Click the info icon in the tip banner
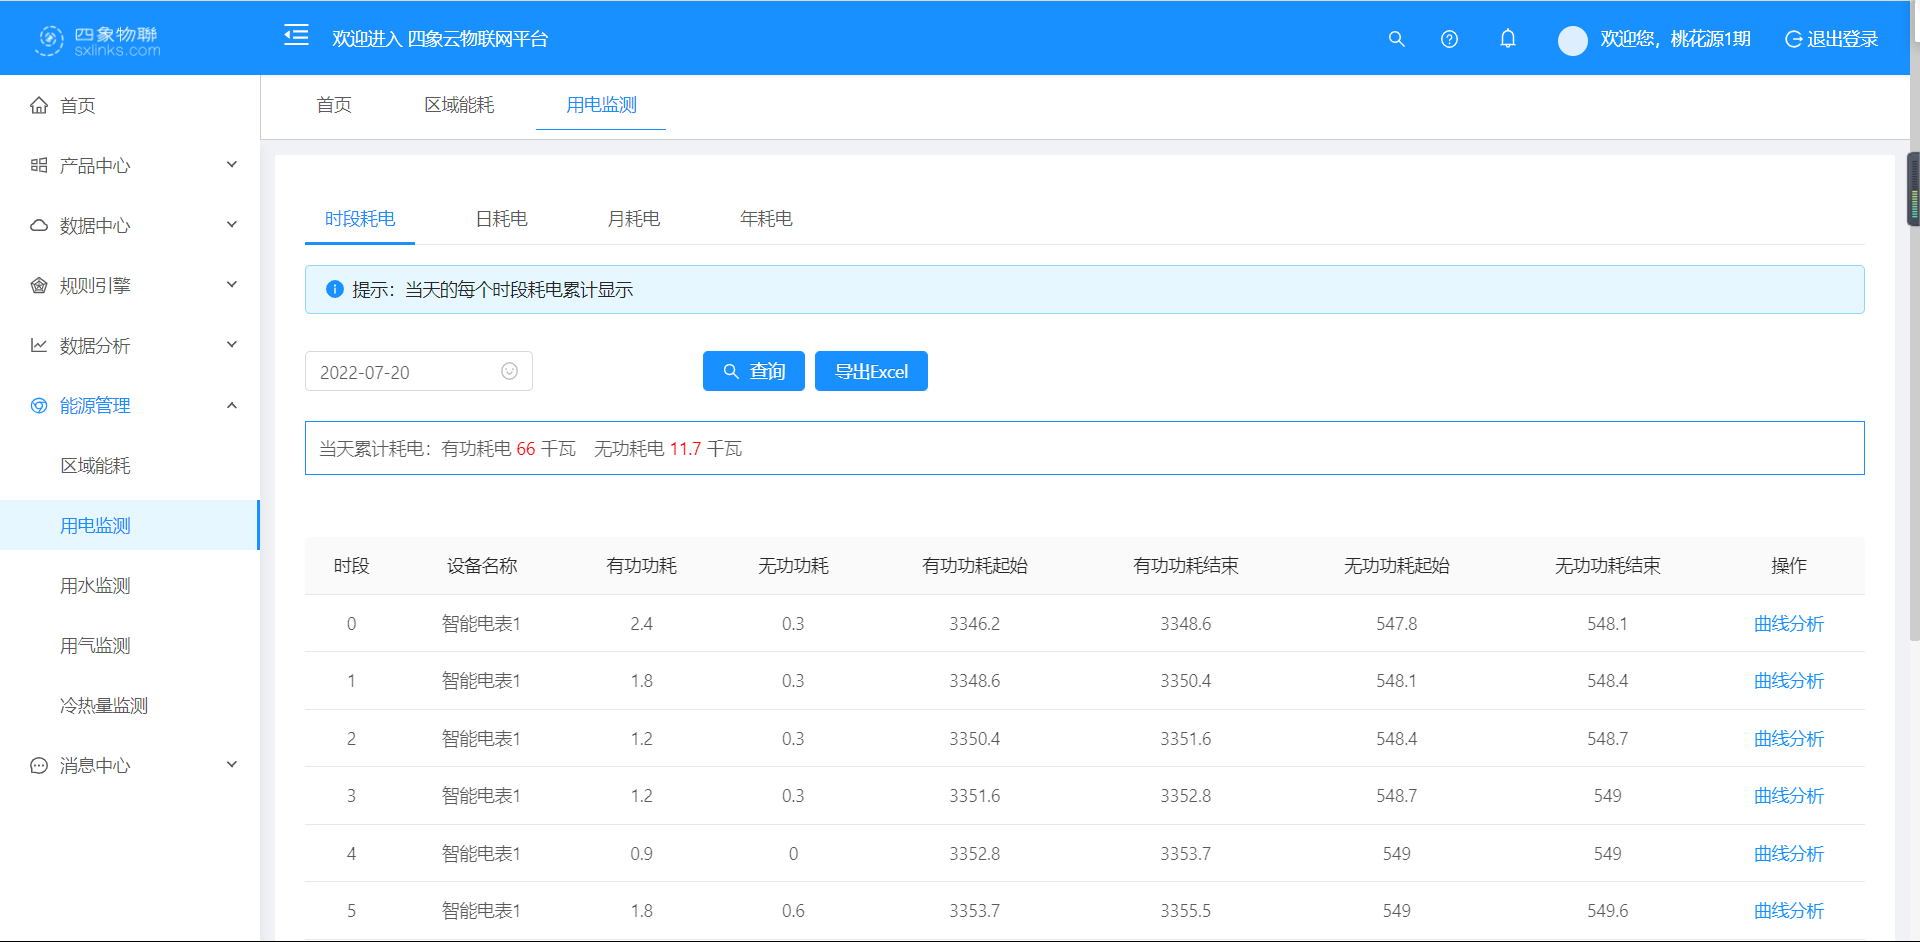Screen dimensions: 1920x942 (x=335, y=289)
